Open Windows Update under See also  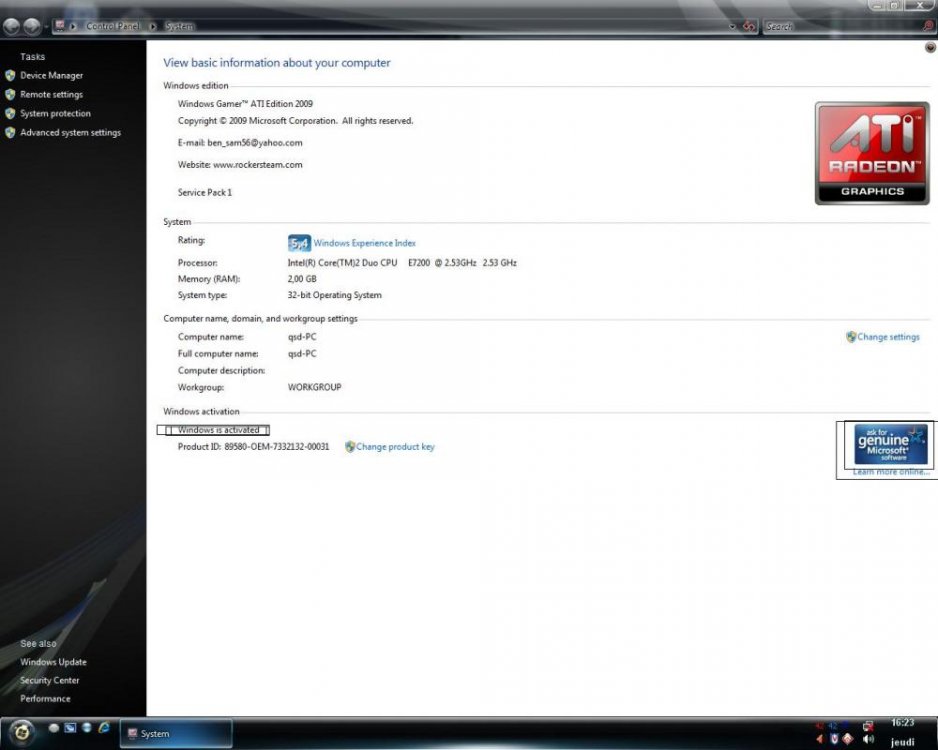(53, 662)
